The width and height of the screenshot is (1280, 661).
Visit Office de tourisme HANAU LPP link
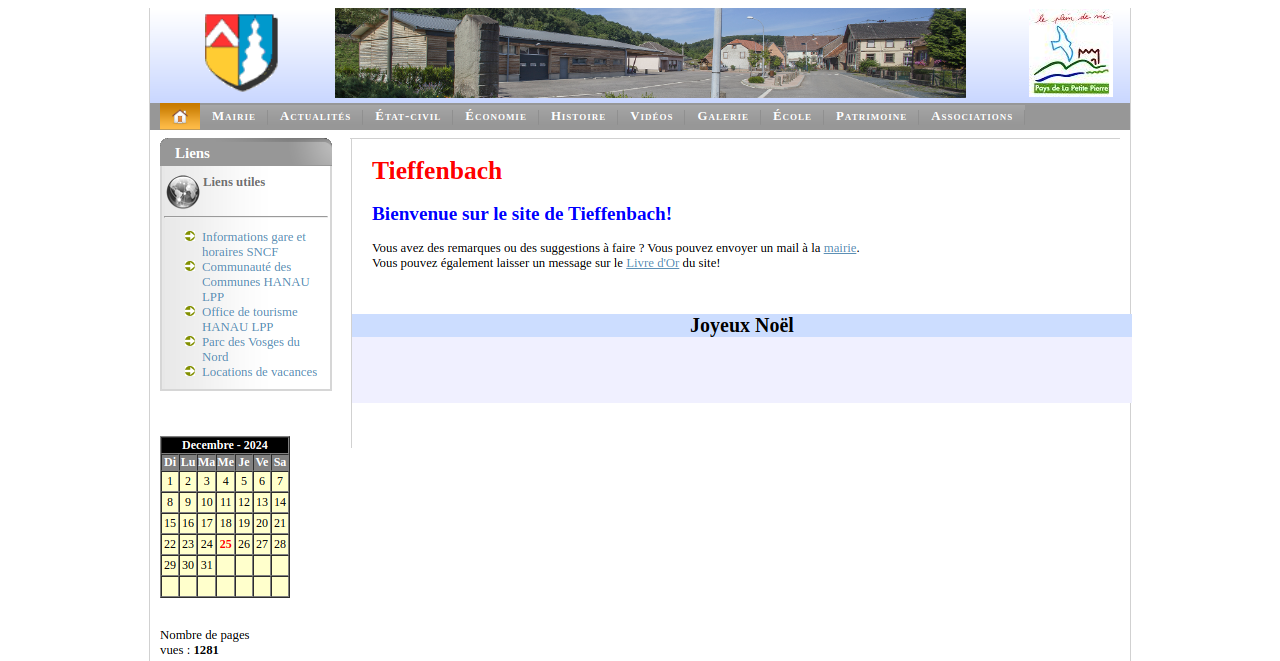point(250,319)
